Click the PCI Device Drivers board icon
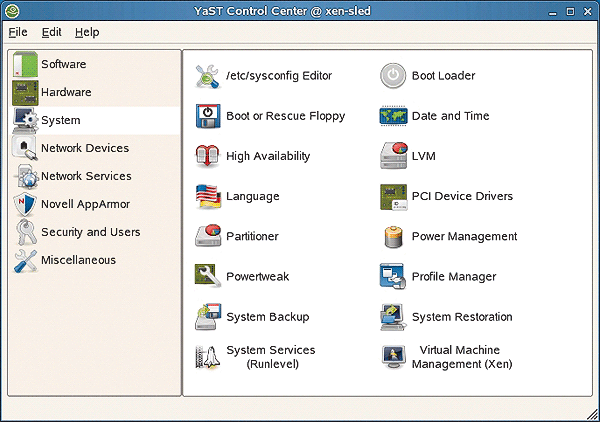 click(x=393, y=197)
